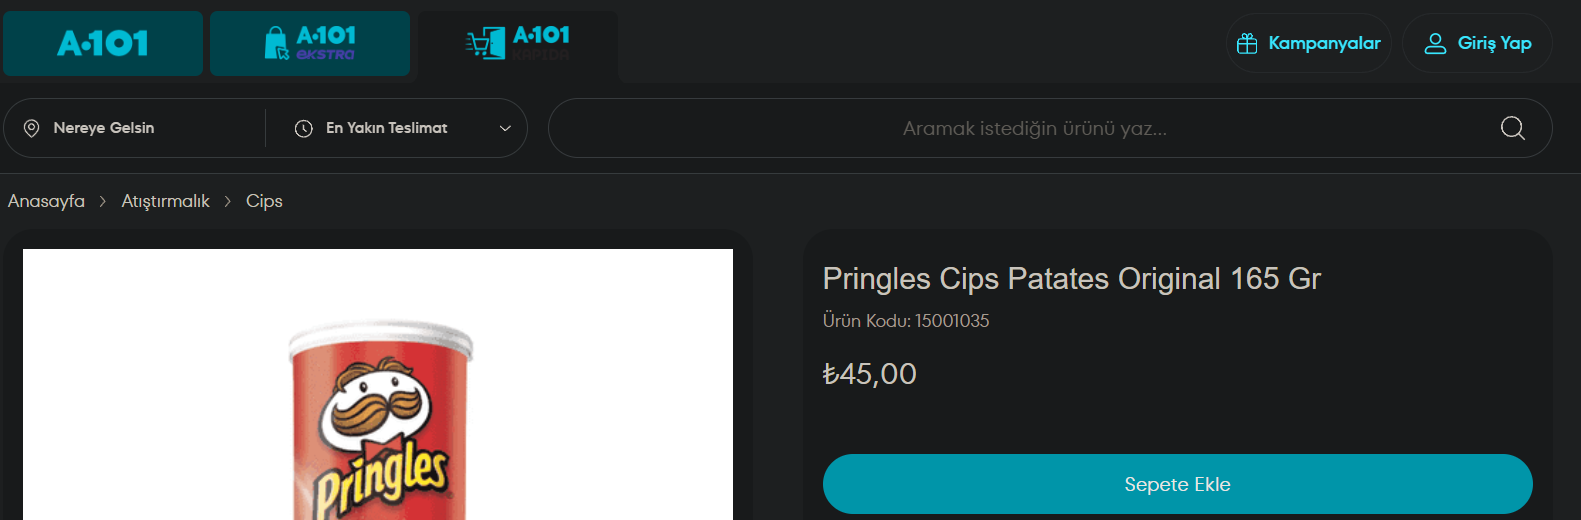The width and height of the screenshot is (1581, 520).
Task: Choose delivery address via Nereye Gelsin text
Action: click(x=104, y=128)
